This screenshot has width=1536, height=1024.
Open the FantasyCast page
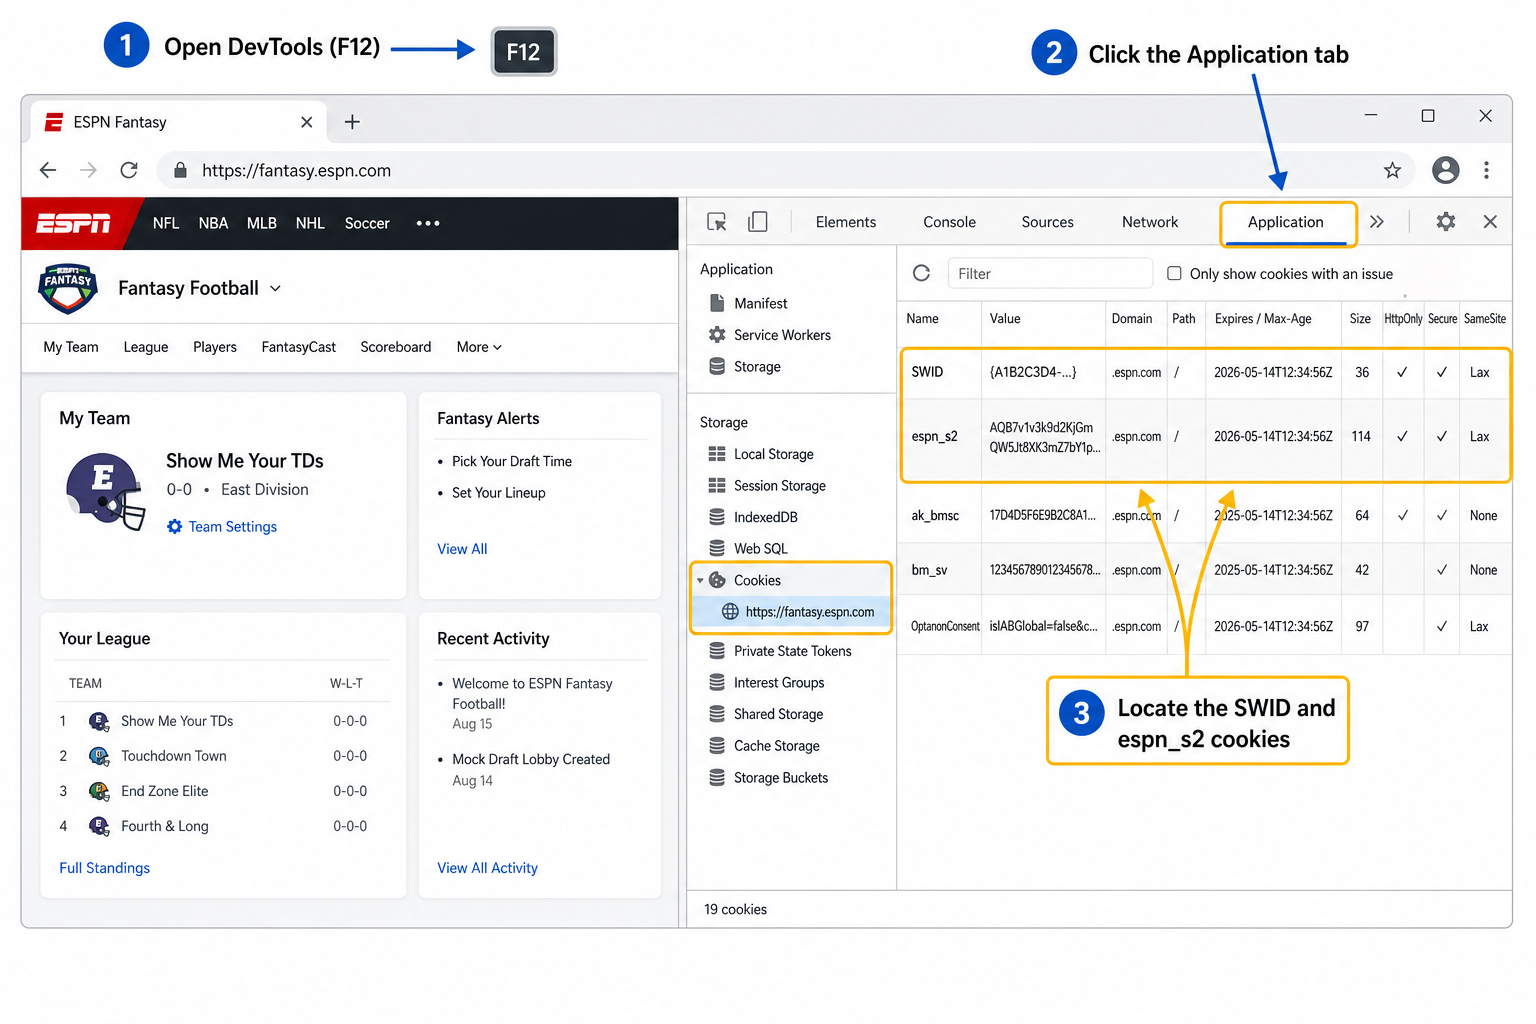pyautogui.click(x=299, y=347)
